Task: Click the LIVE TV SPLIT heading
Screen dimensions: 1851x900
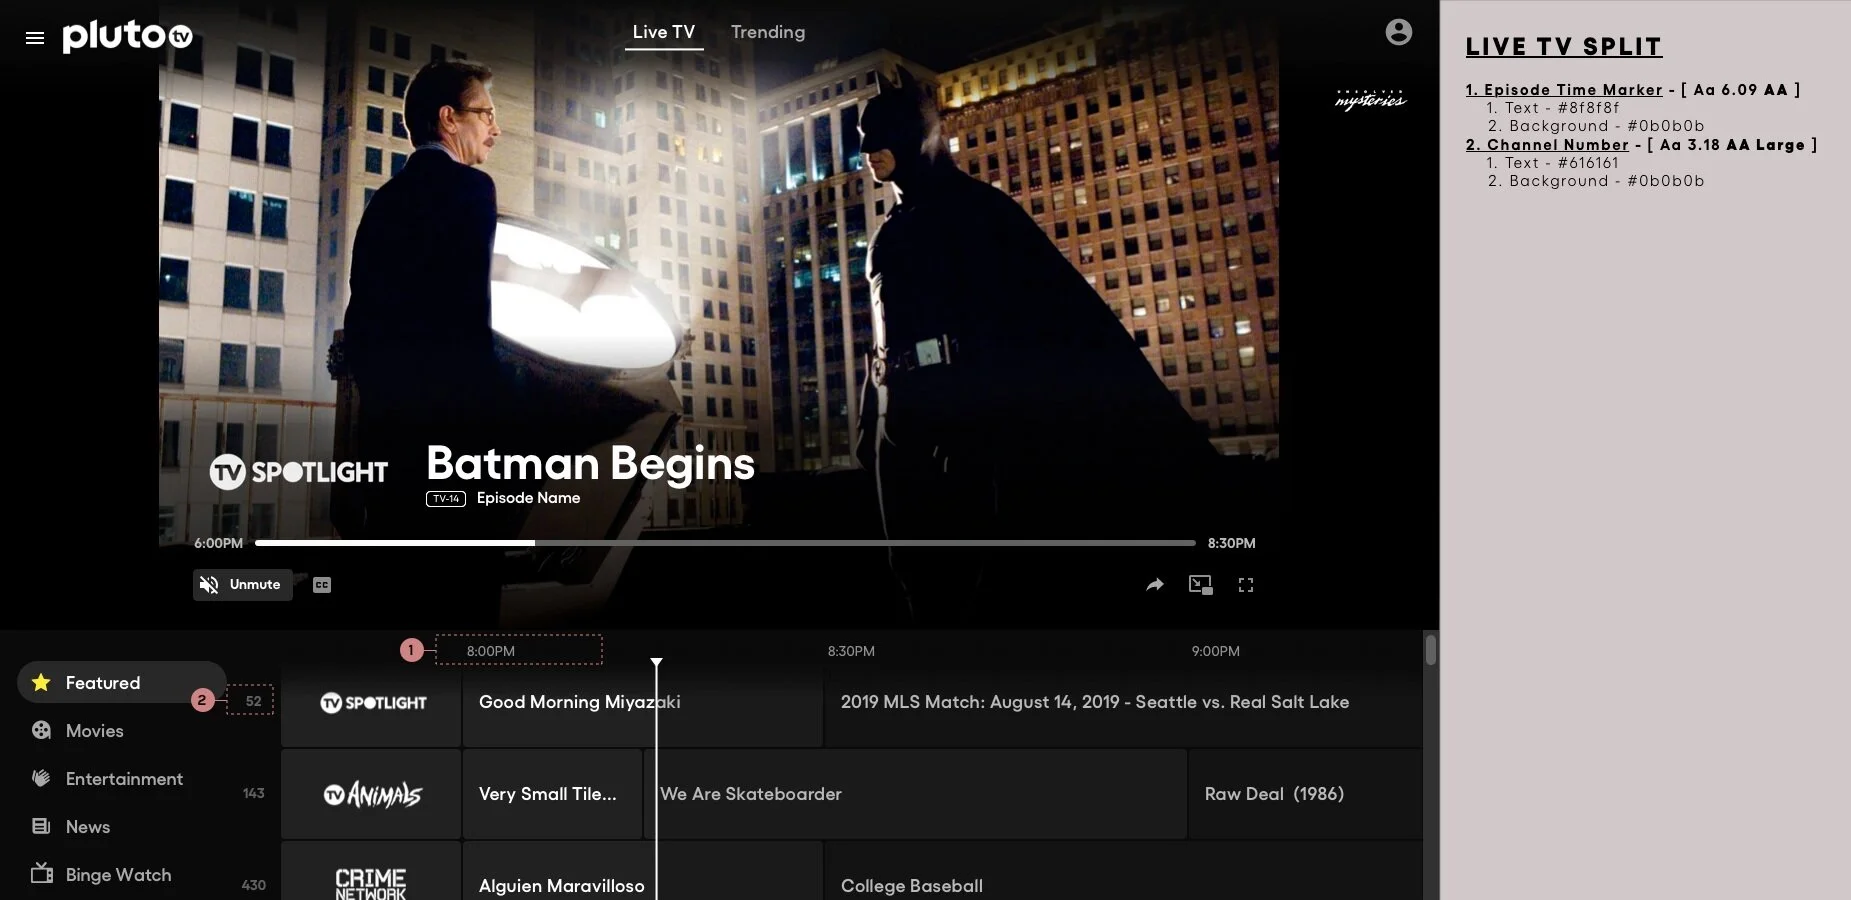Action: coord(1564,46)
